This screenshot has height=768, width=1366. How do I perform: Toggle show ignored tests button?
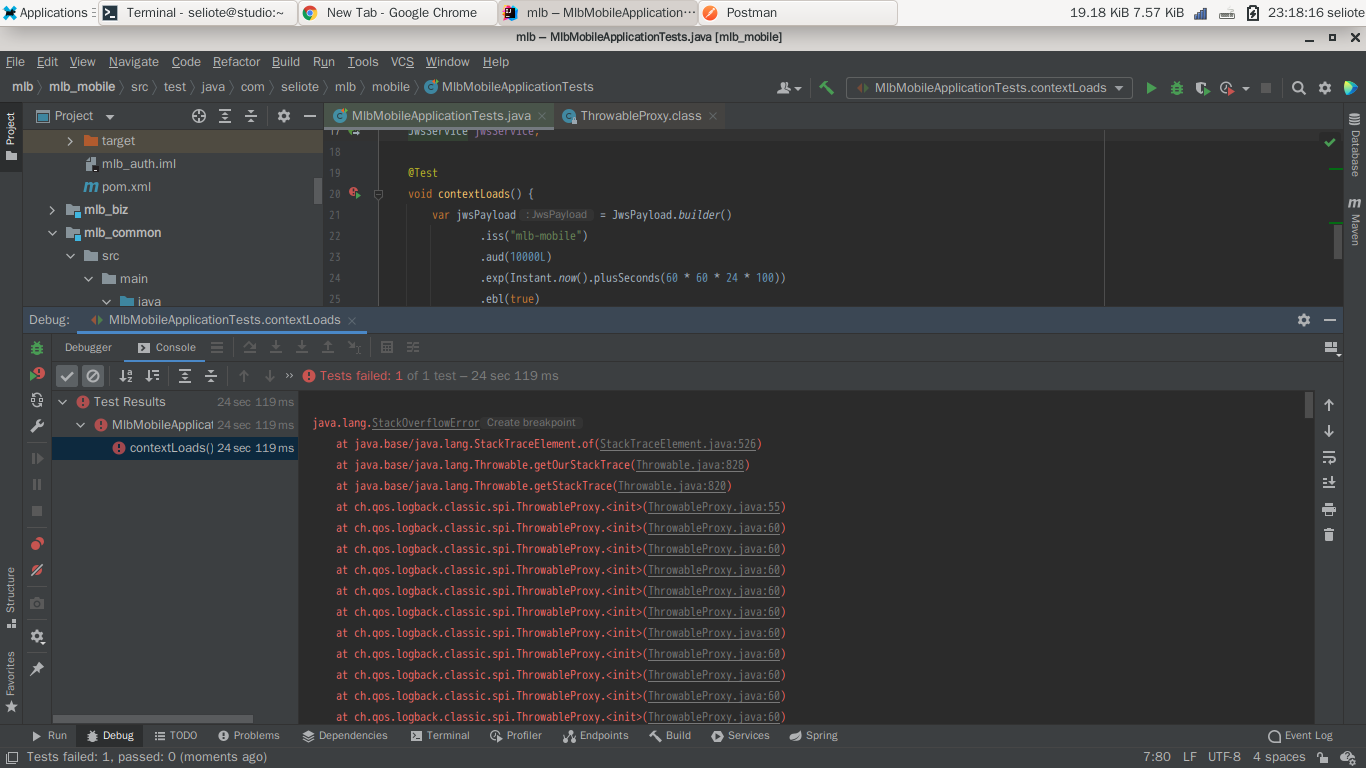click(93, 376)
